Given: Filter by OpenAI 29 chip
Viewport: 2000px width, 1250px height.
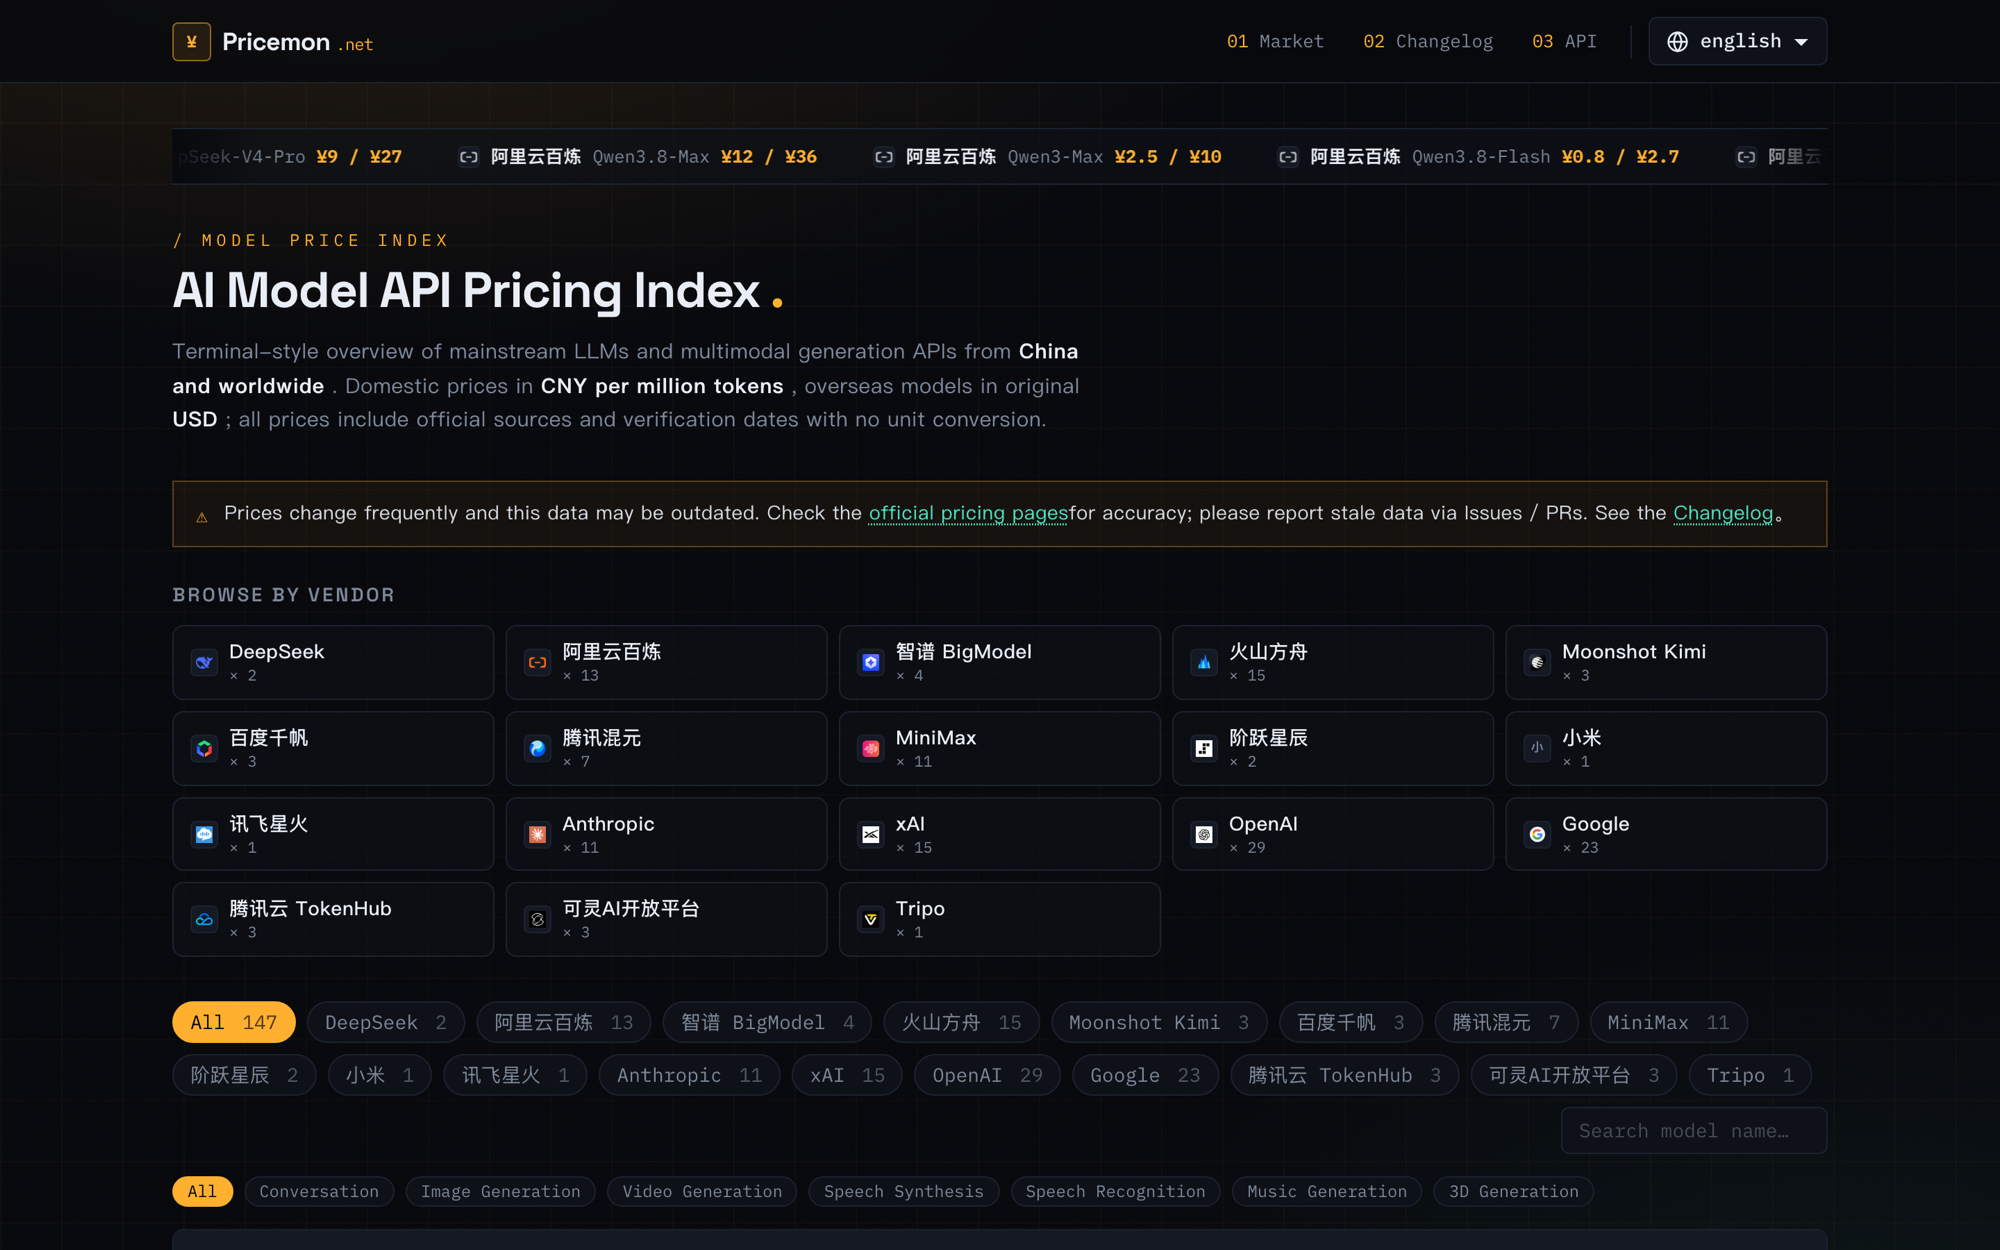Looking at the screenshot, I should pos(987,1075).
